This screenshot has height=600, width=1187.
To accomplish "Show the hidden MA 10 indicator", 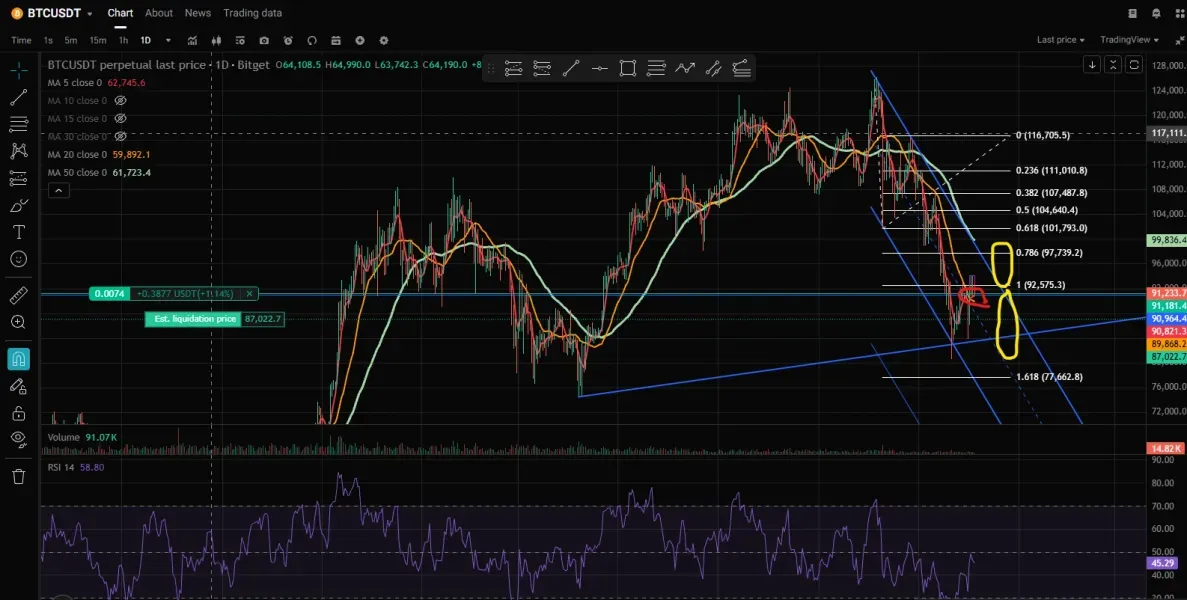I will coord(120,101).
